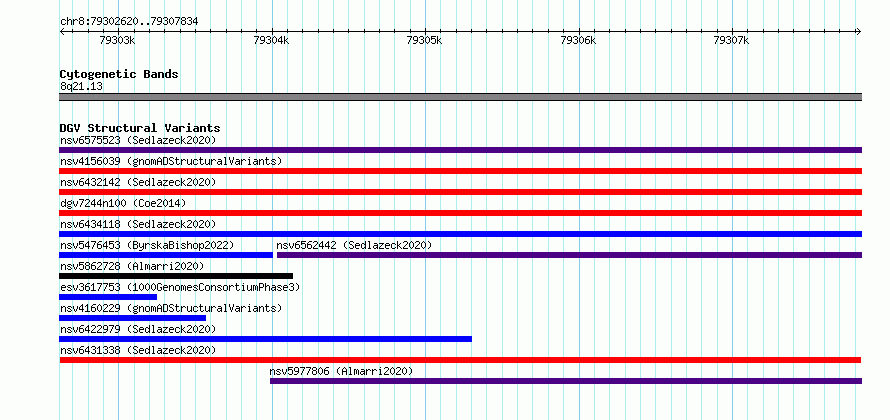Viewport: 890px width, 420px height.
Task: Open the nsv6432142 (Sedlazeck2020) label
Action: (x=138, y=182)
